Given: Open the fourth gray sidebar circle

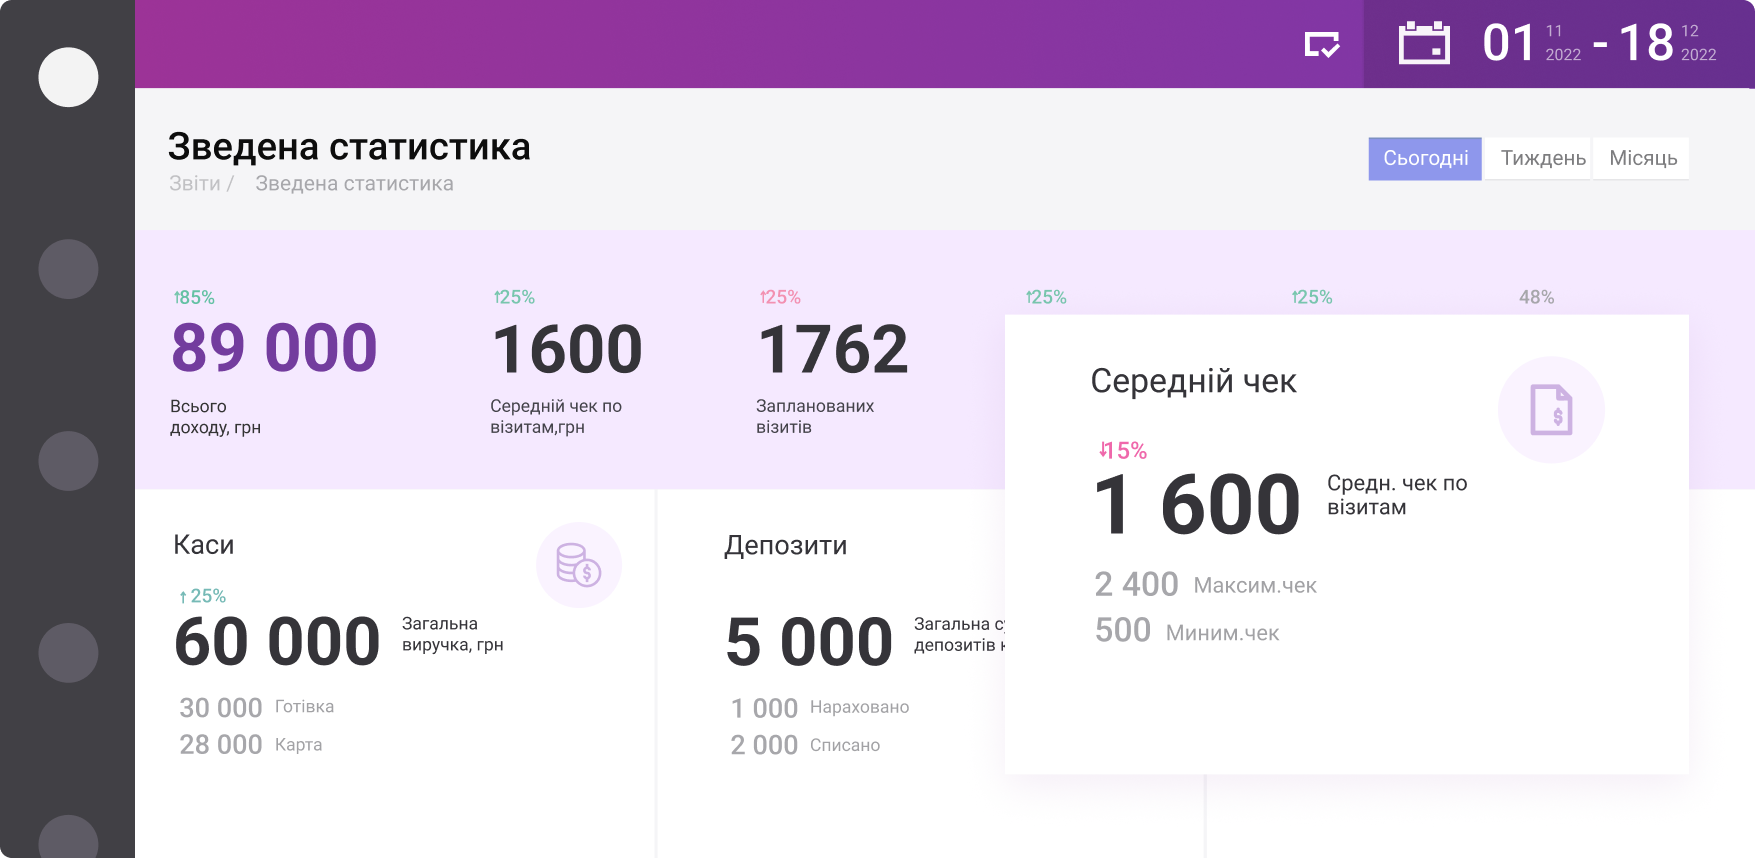Looking at the screenshot, I should [x=68, y=653].
